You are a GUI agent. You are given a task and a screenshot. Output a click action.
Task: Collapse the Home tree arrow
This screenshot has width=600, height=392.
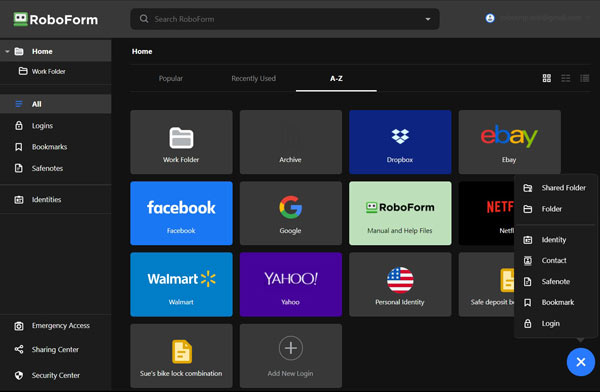(x=7, y=51)
